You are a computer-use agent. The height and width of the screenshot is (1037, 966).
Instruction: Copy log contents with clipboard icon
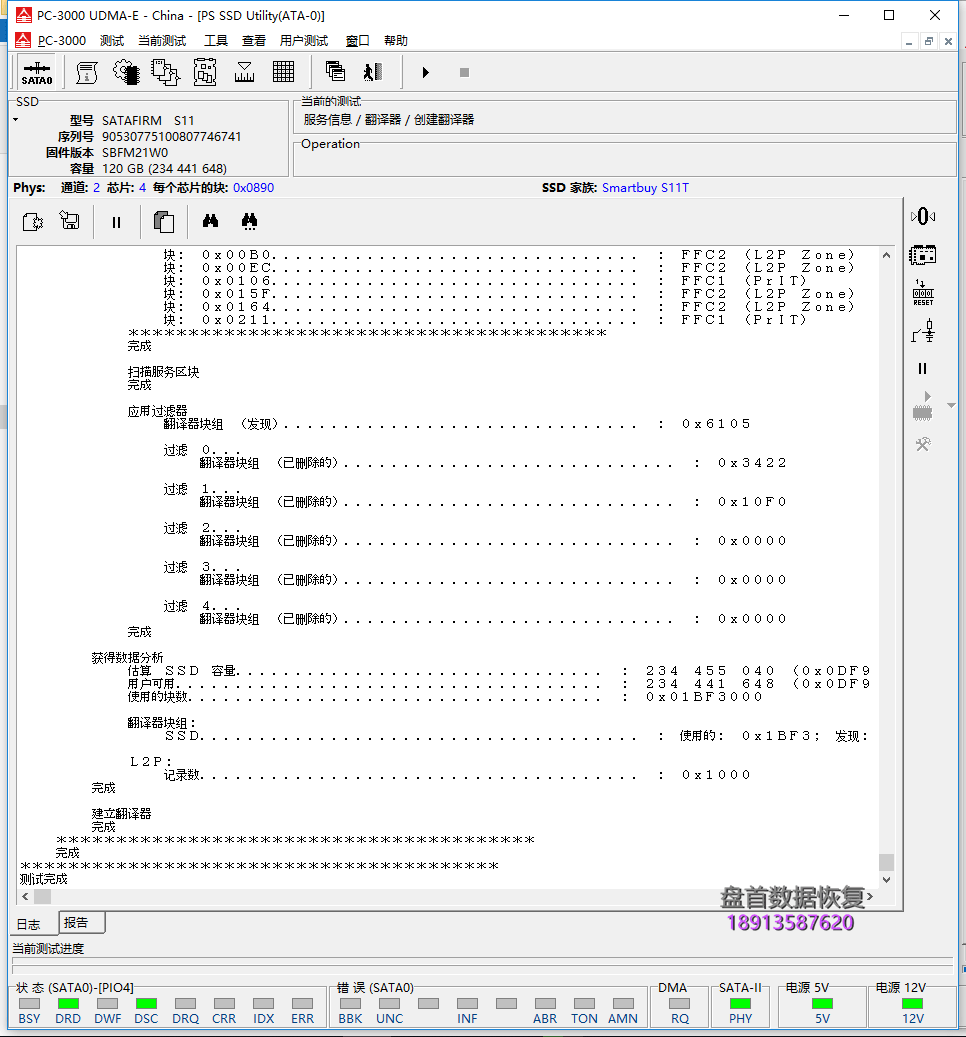[164, 222]
